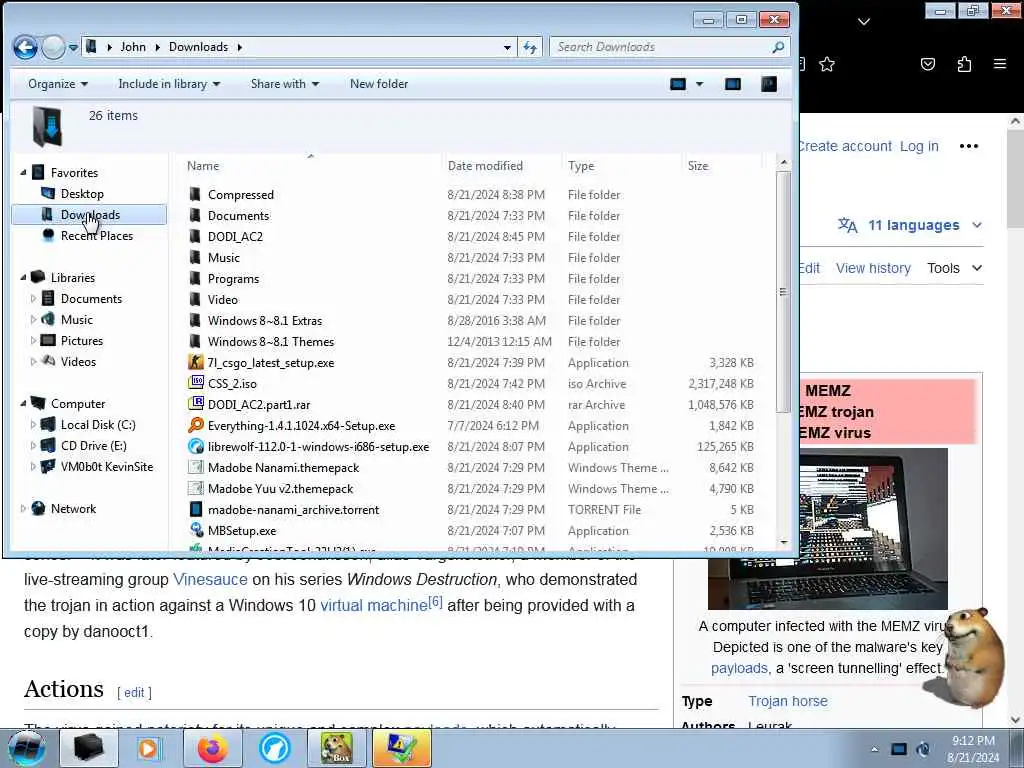Open recent pages dropdown beside Forward arrow

(x=73, y=47)
